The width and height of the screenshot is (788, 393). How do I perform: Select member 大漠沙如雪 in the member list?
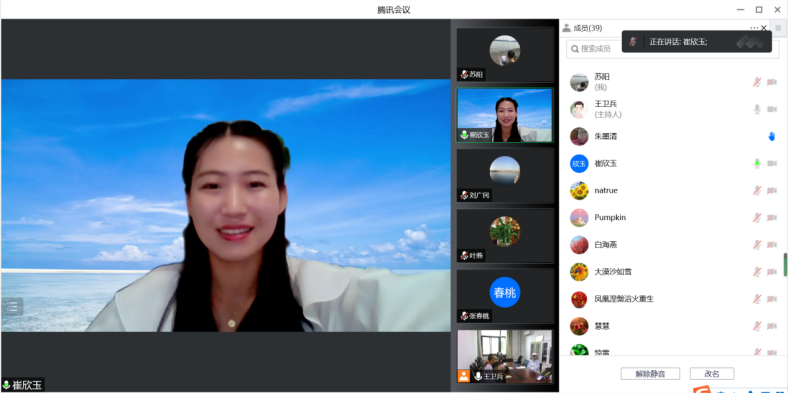pos(673,272)
